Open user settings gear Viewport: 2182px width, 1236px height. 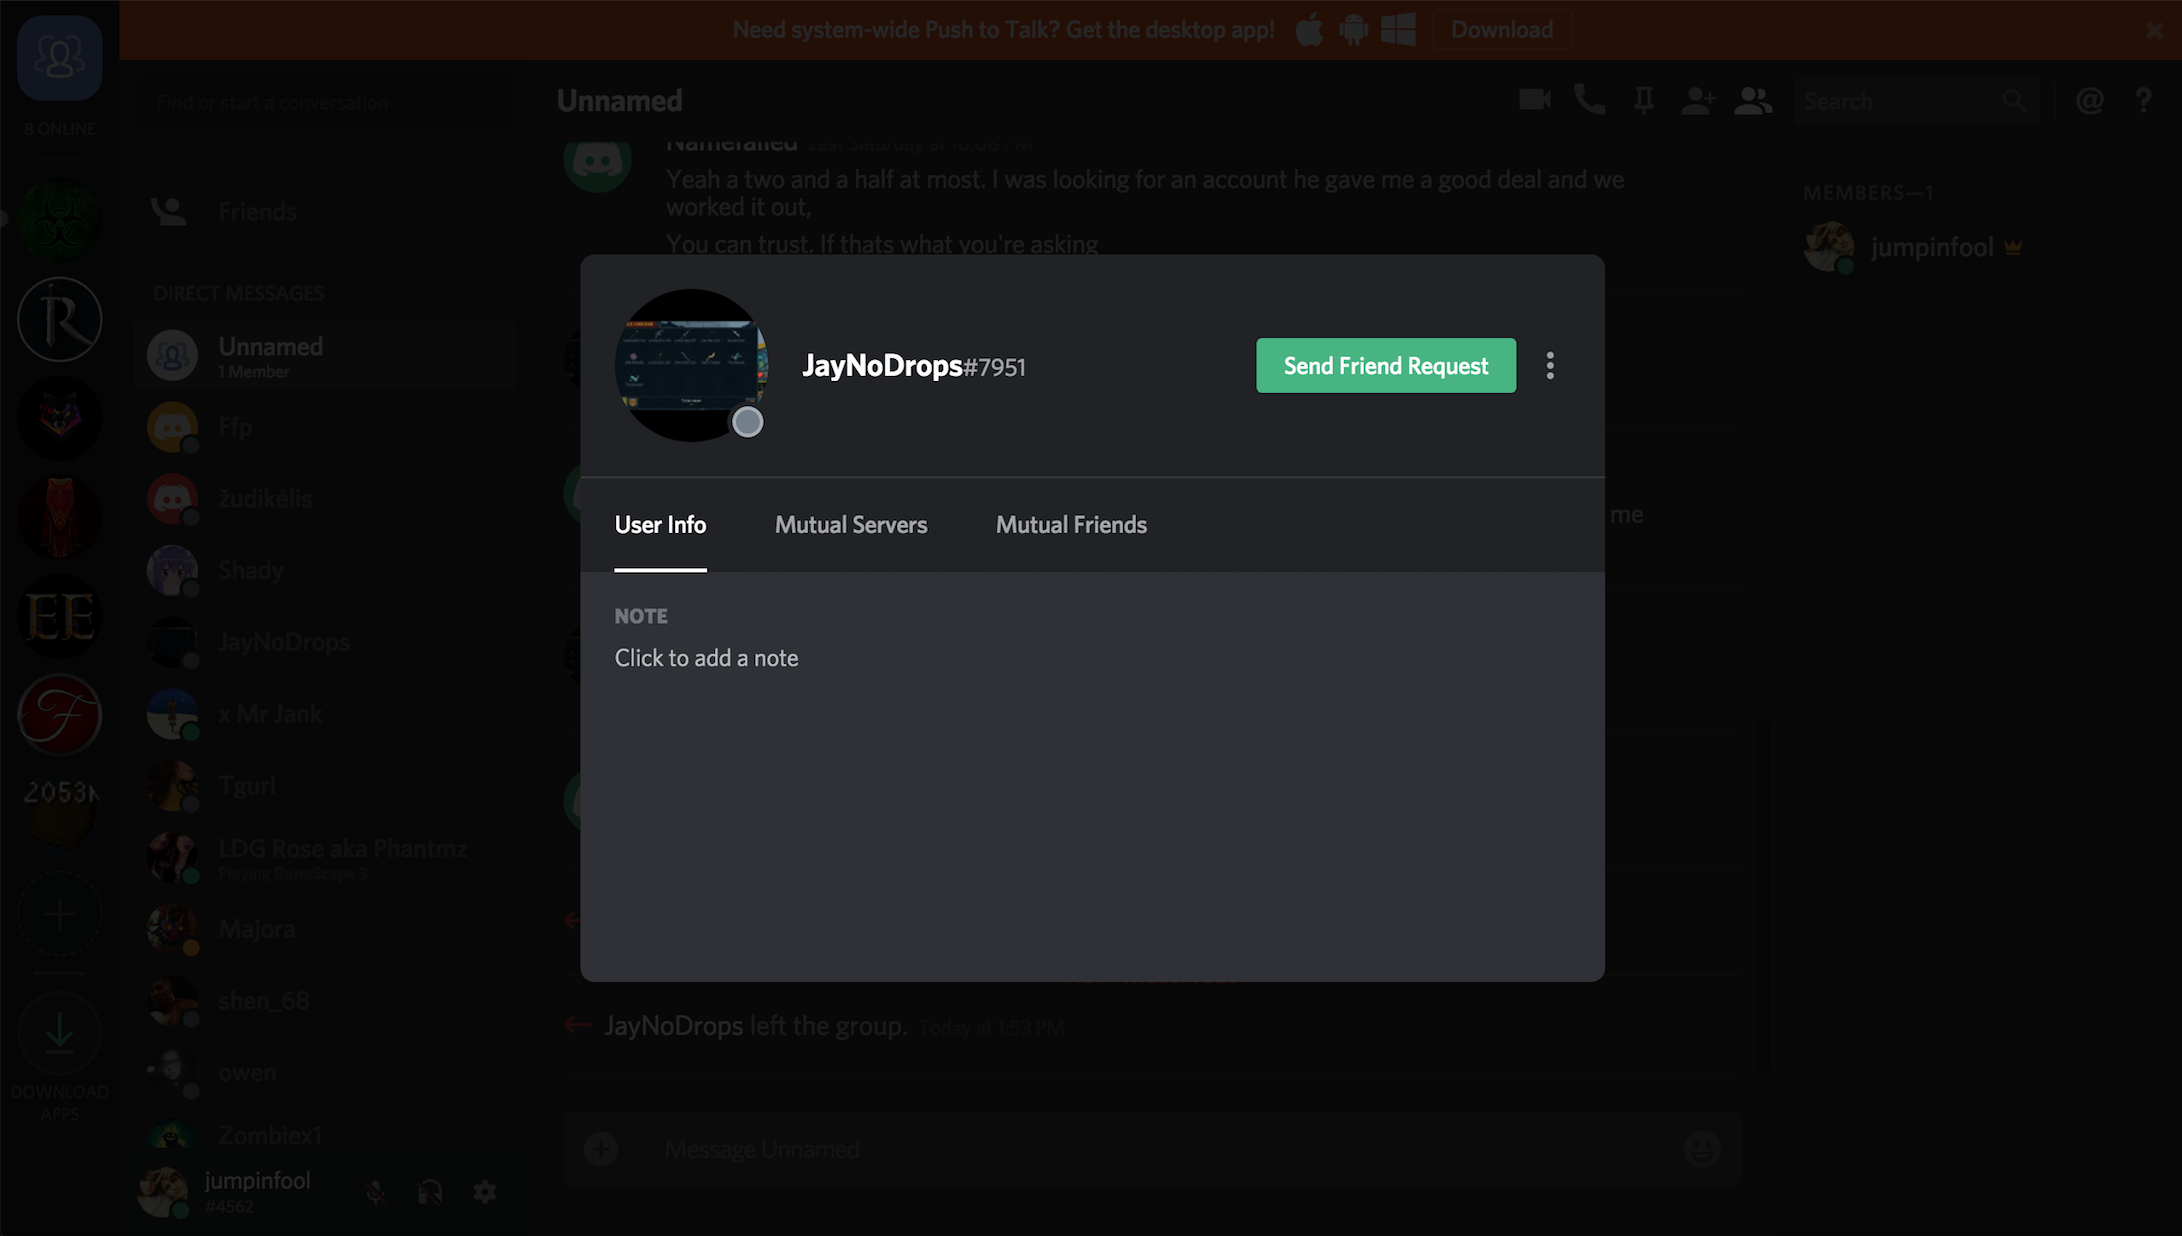[x=485, y=1192]
